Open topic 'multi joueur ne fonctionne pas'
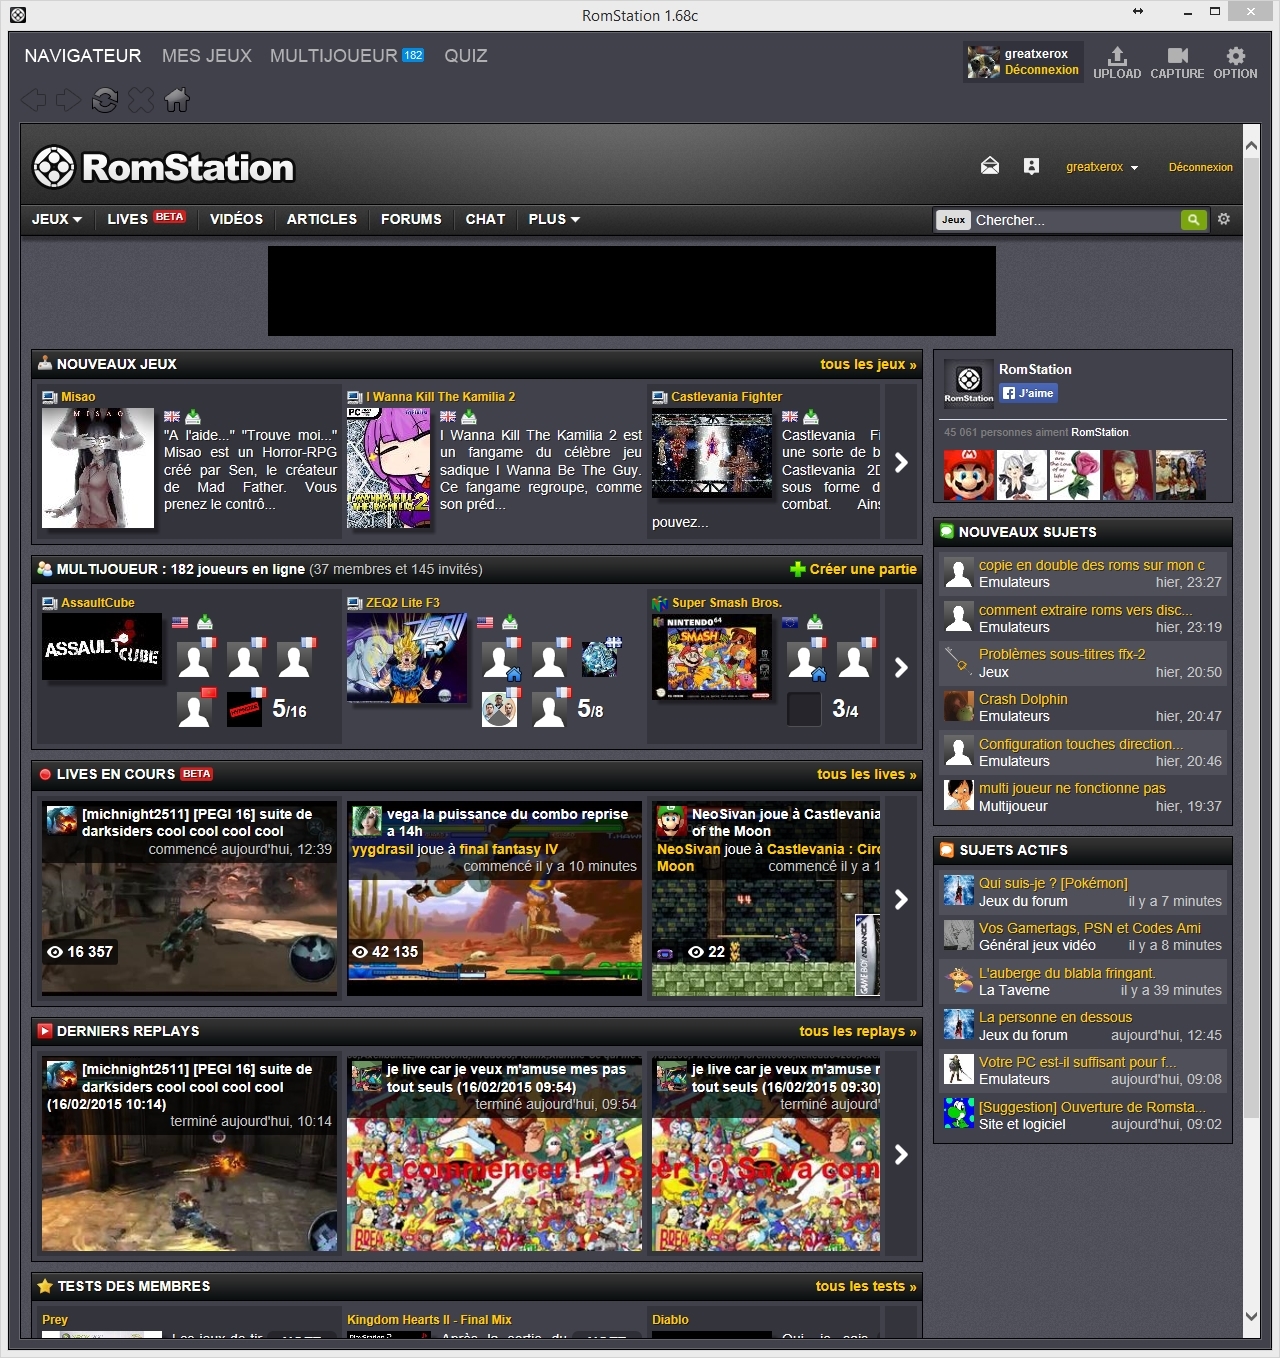 (1072, 788)
